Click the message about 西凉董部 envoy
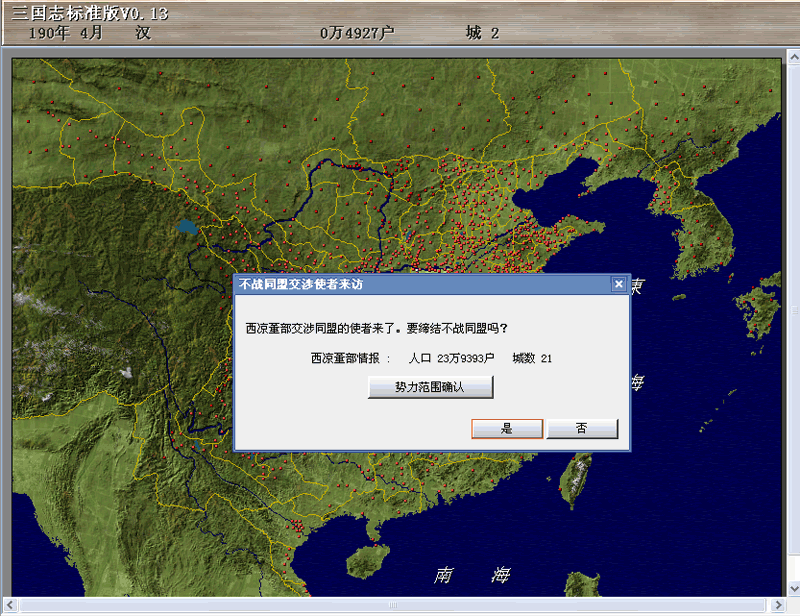The image size is (800, 616). 377,329
